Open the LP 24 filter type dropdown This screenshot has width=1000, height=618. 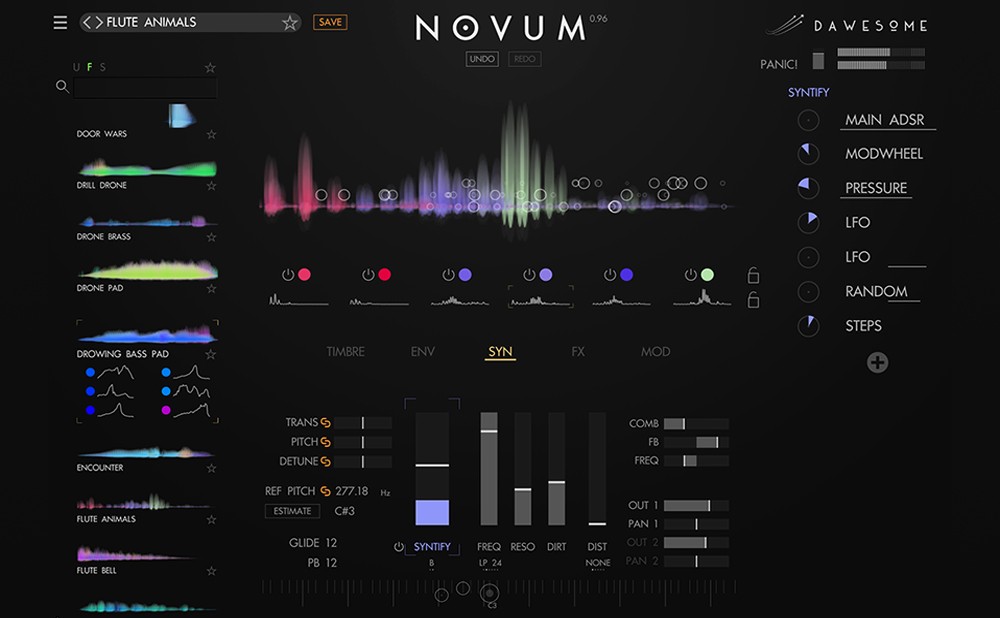(489, 563)
